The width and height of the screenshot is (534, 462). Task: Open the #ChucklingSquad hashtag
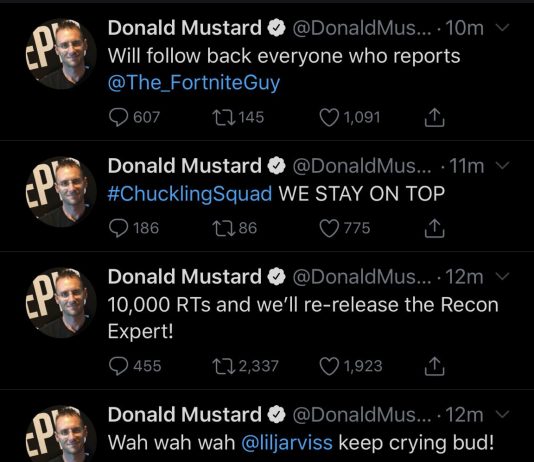[190, 194]
